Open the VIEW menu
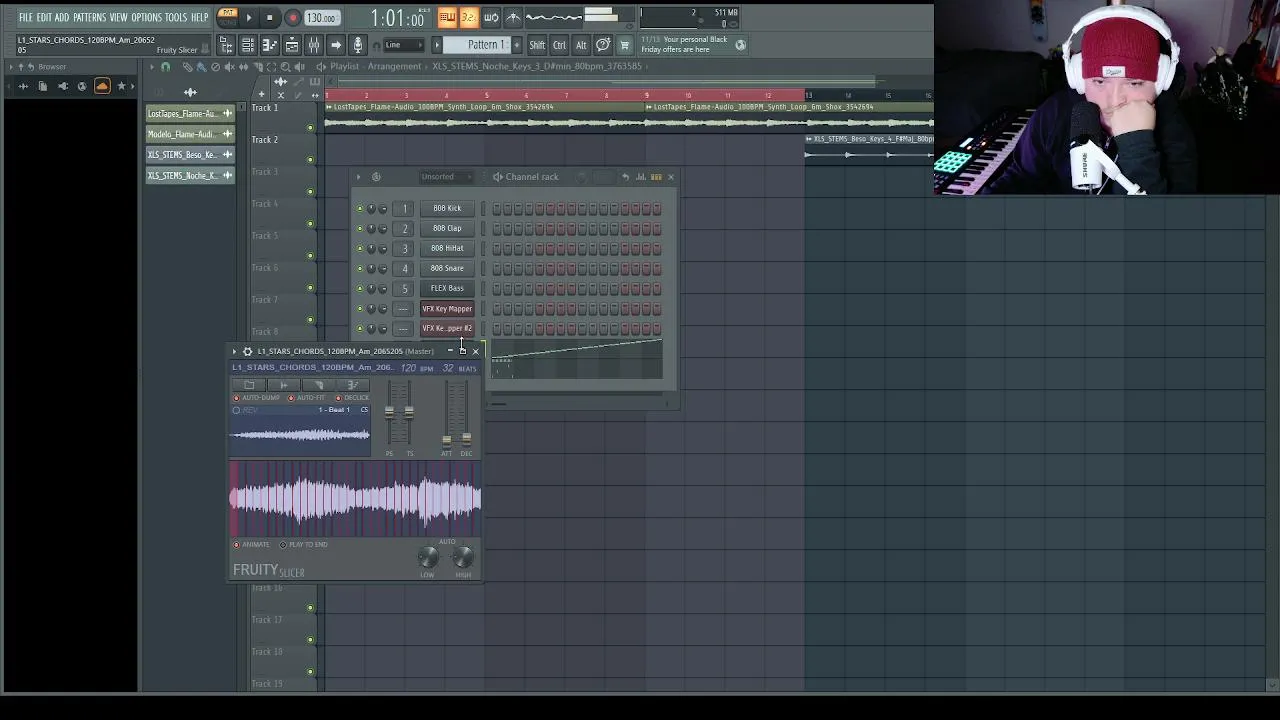This screenshot has height=720, width=1280. (x=118, y=18)
